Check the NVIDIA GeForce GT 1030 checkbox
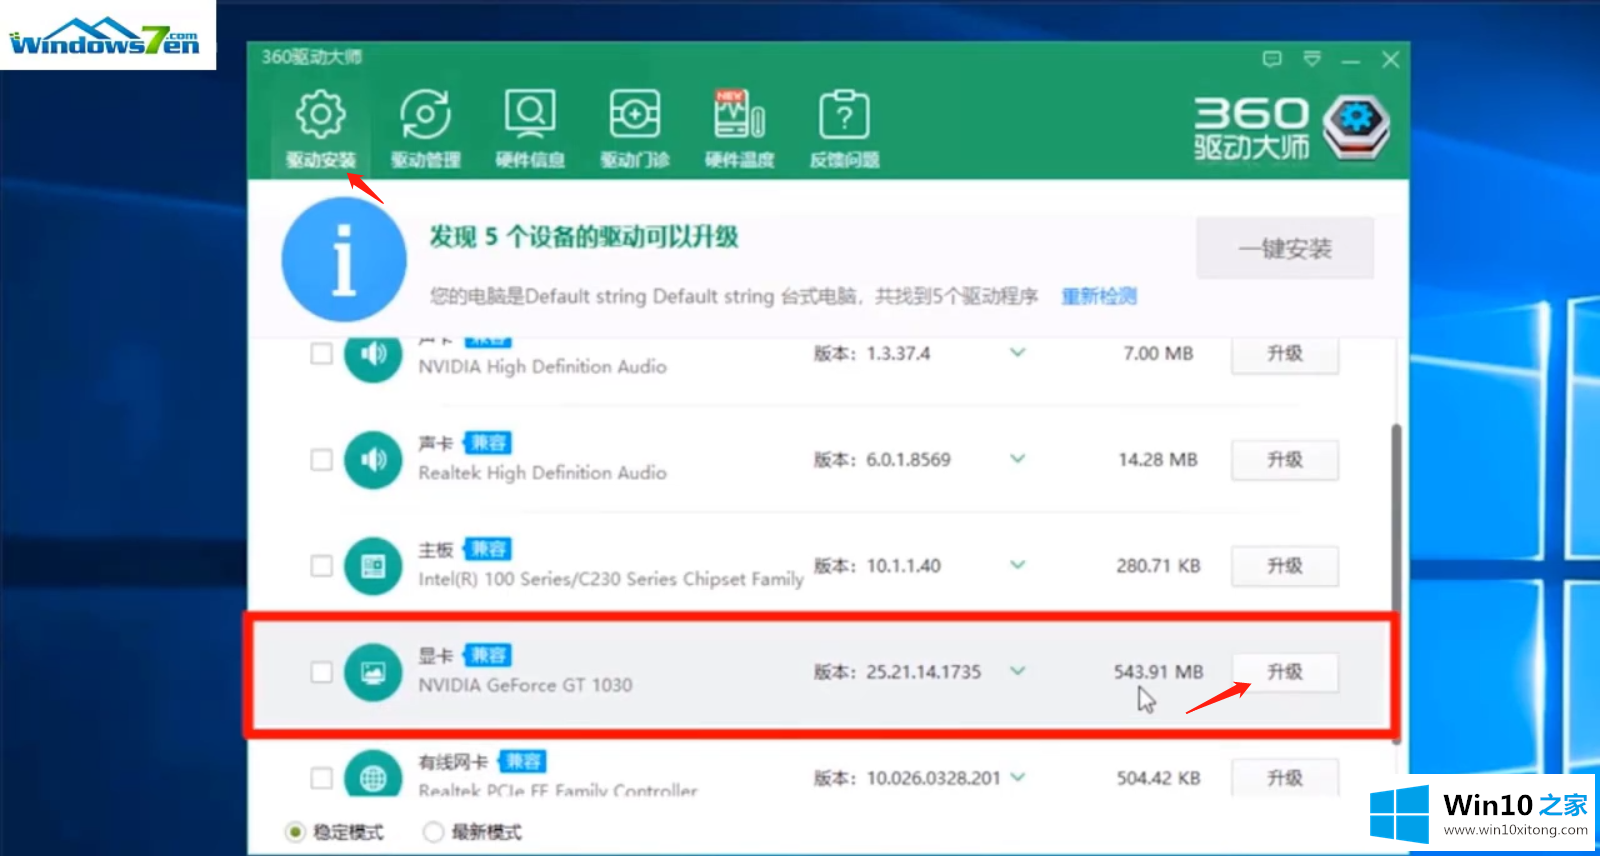1600x856 pixels. click(x=321, y=672)
